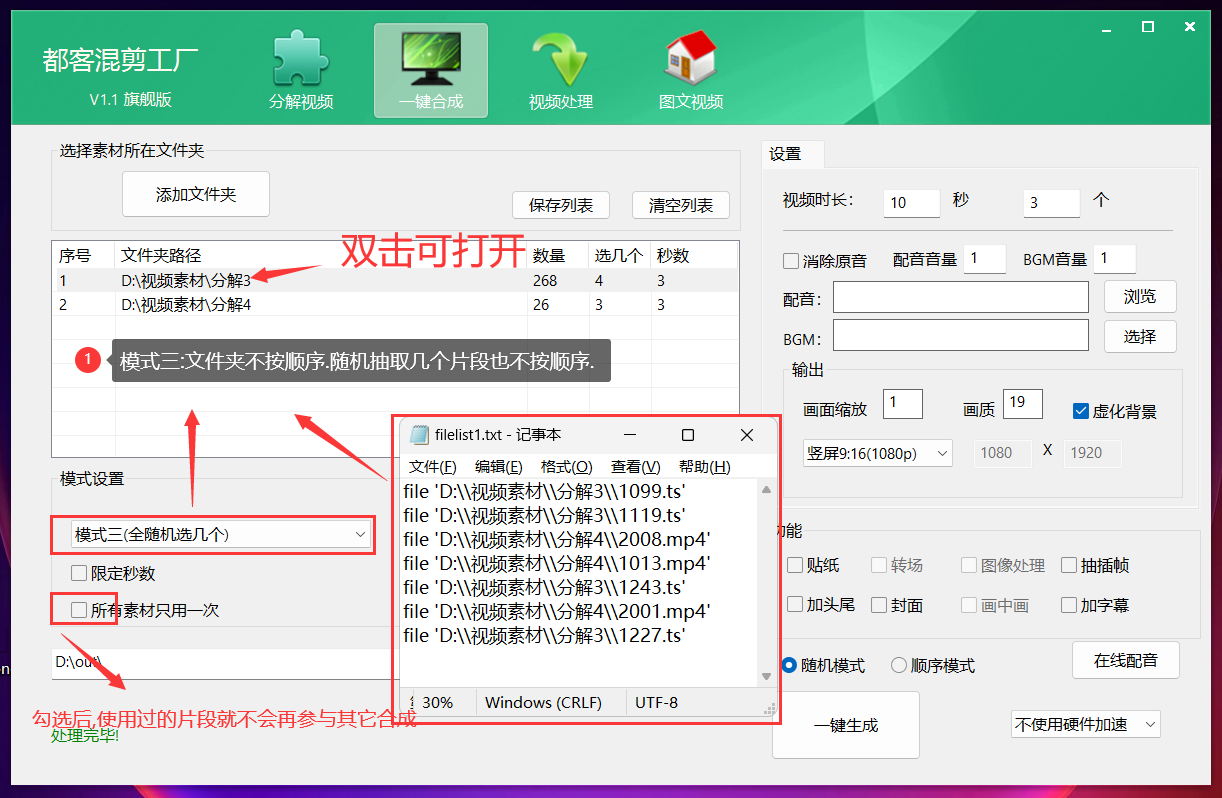Click Notepad line with 1227.ts
Viewport: 1222px width, 798px height.
point(545,635)
